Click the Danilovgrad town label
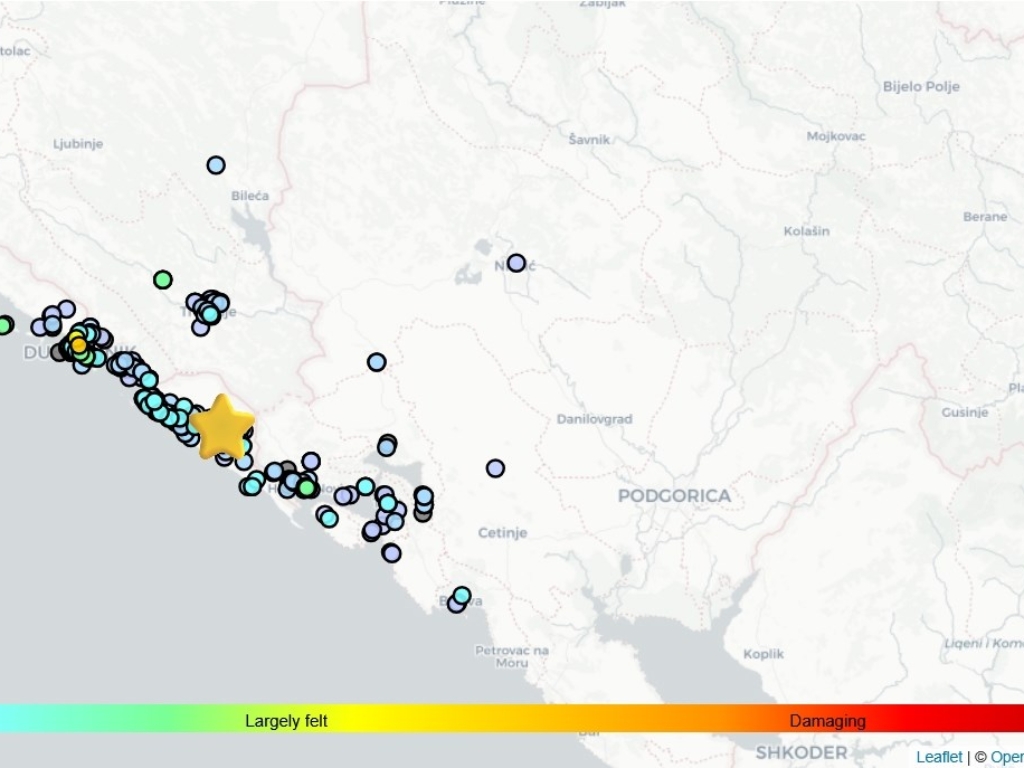 point(594,419)
